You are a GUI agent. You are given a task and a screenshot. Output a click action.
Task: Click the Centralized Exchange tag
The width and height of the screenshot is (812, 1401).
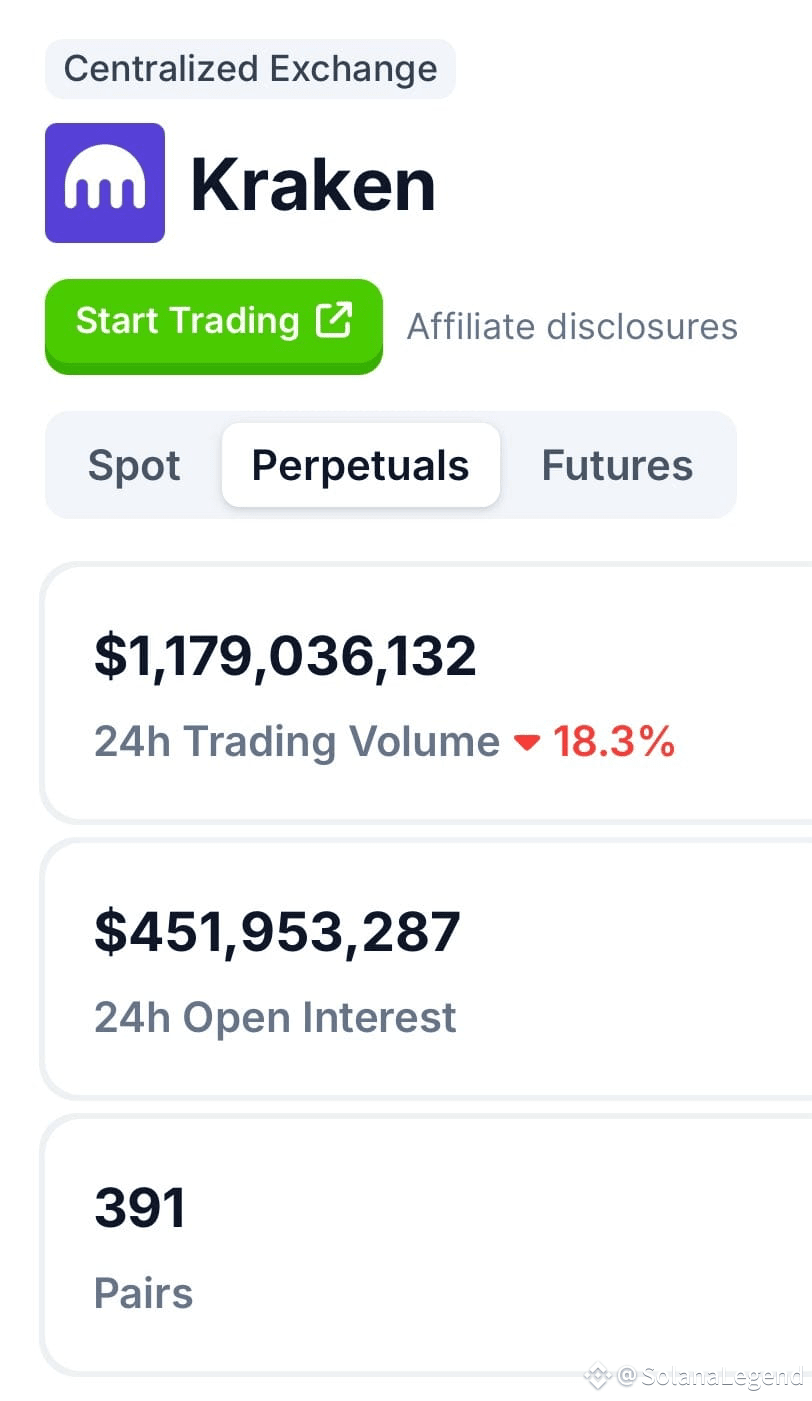pos(250,69)
